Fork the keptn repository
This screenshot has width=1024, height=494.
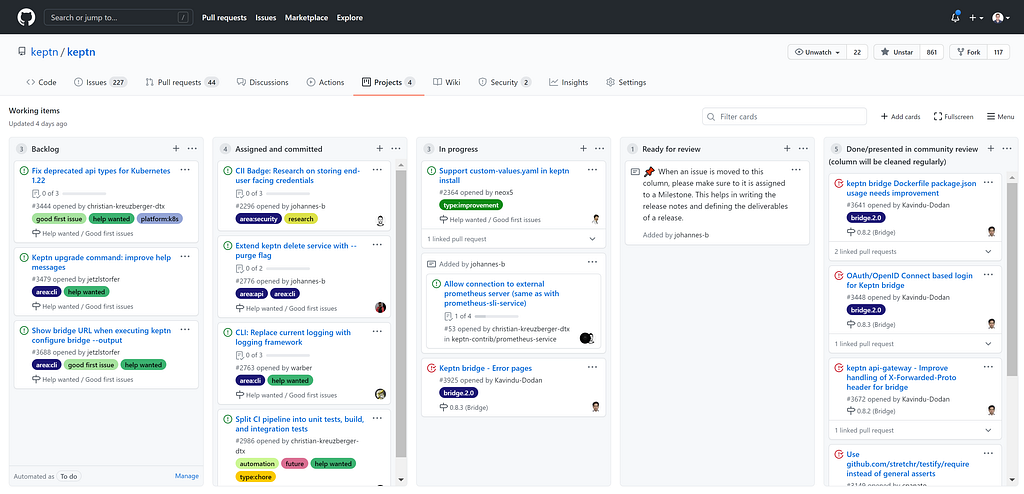click(969, 52)
